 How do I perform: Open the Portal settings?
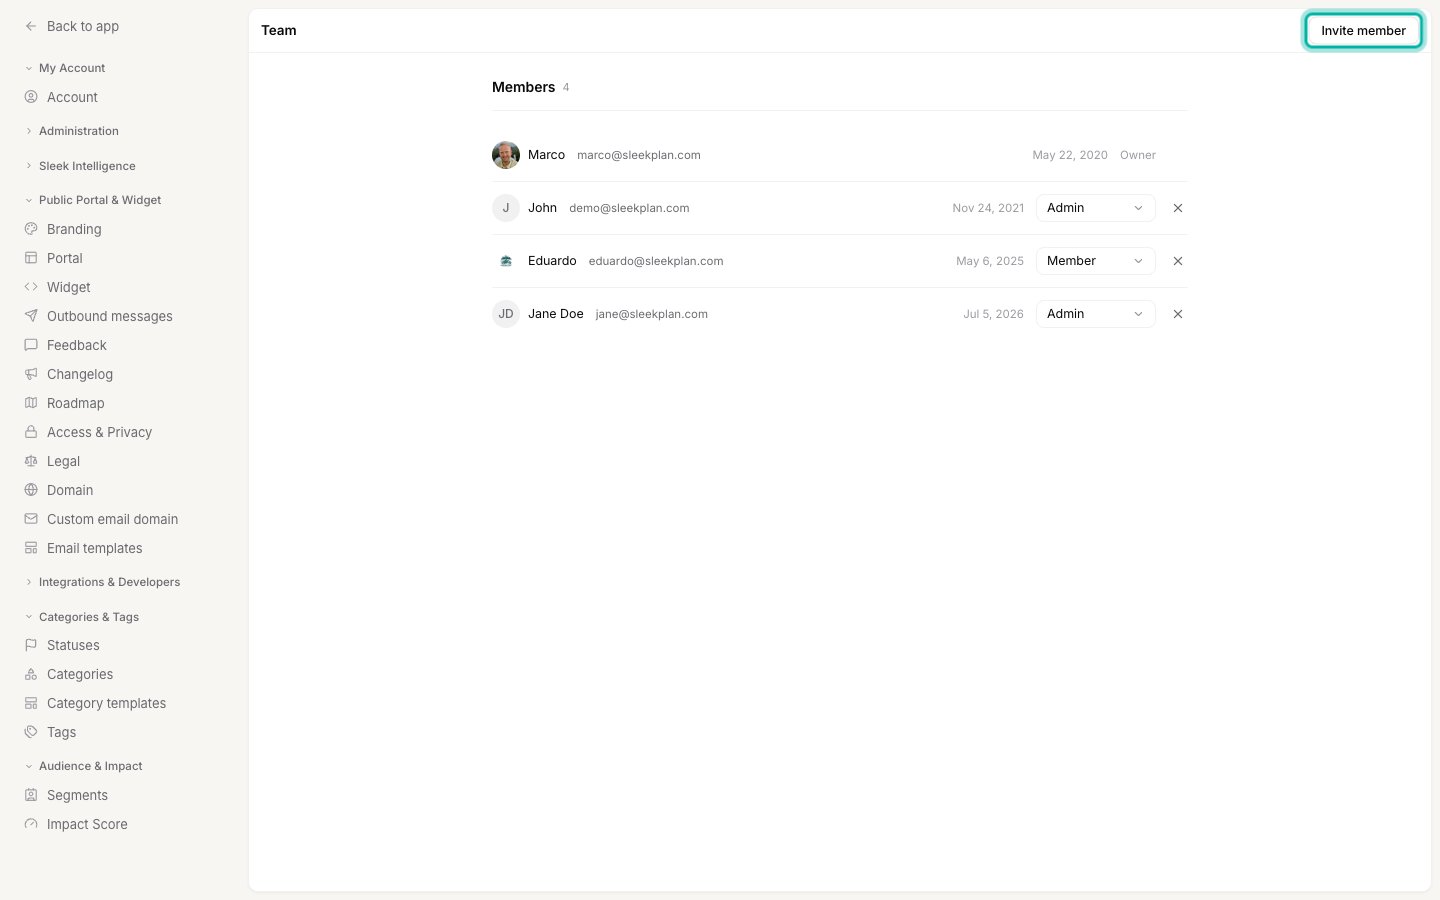pos(65,258)
